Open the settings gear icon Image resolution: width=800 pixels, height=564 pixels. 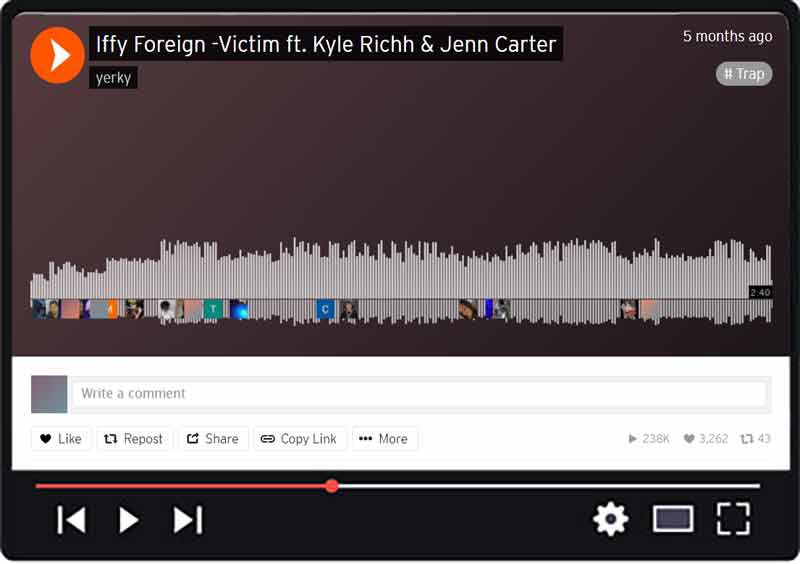(610, 519)
